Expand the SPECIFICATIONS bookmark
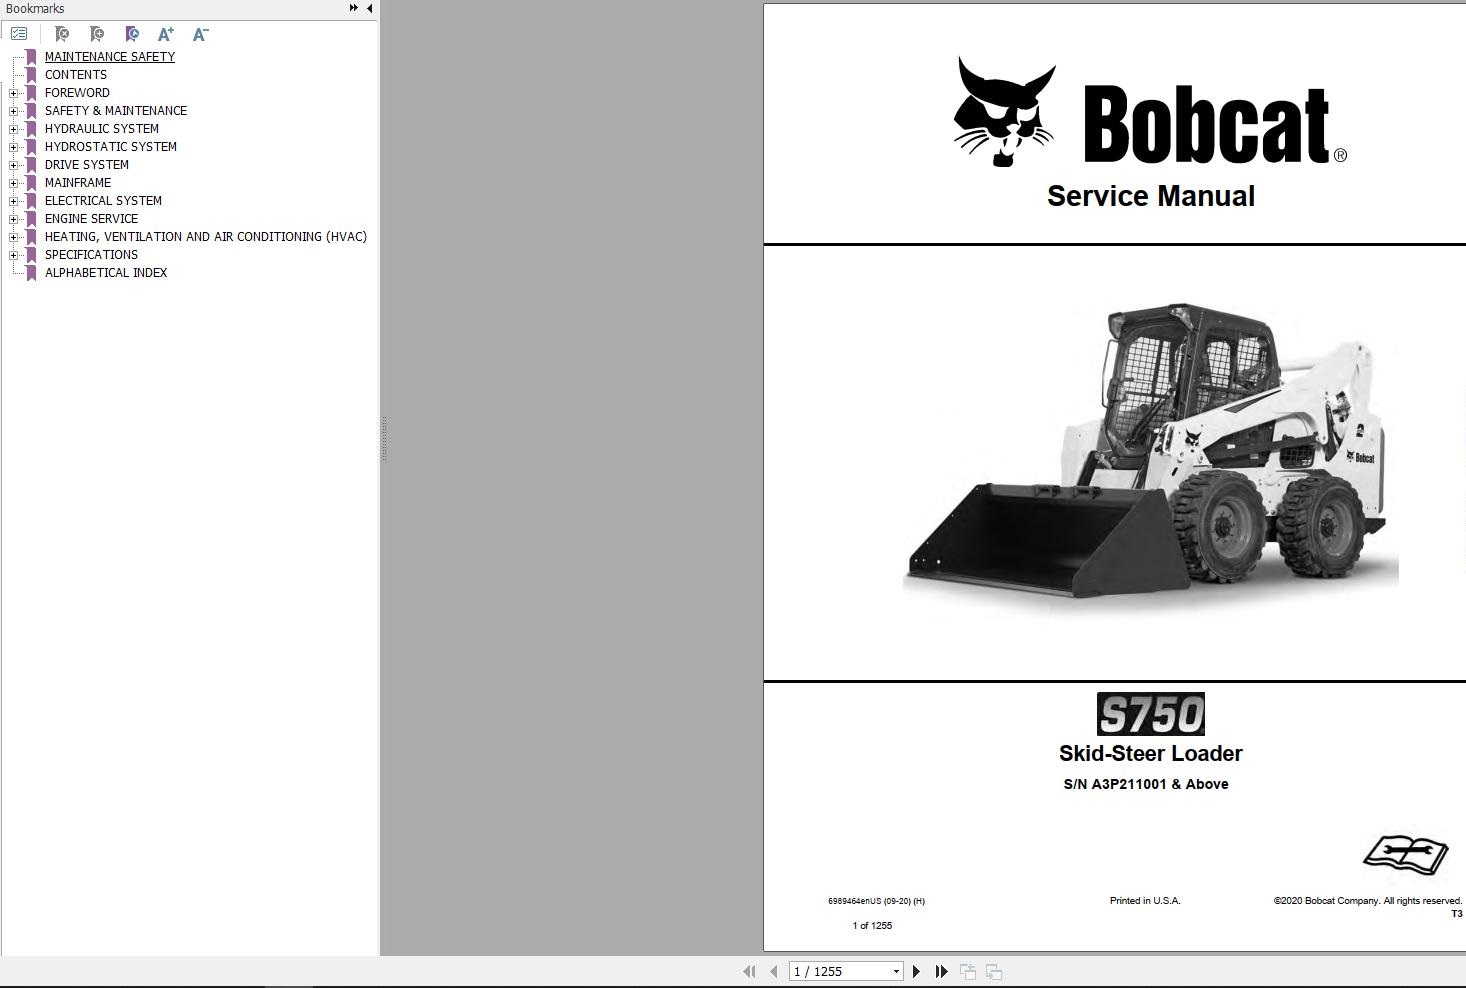The height and width of the screenshot is (988, 1466). (x=13, y=255)
